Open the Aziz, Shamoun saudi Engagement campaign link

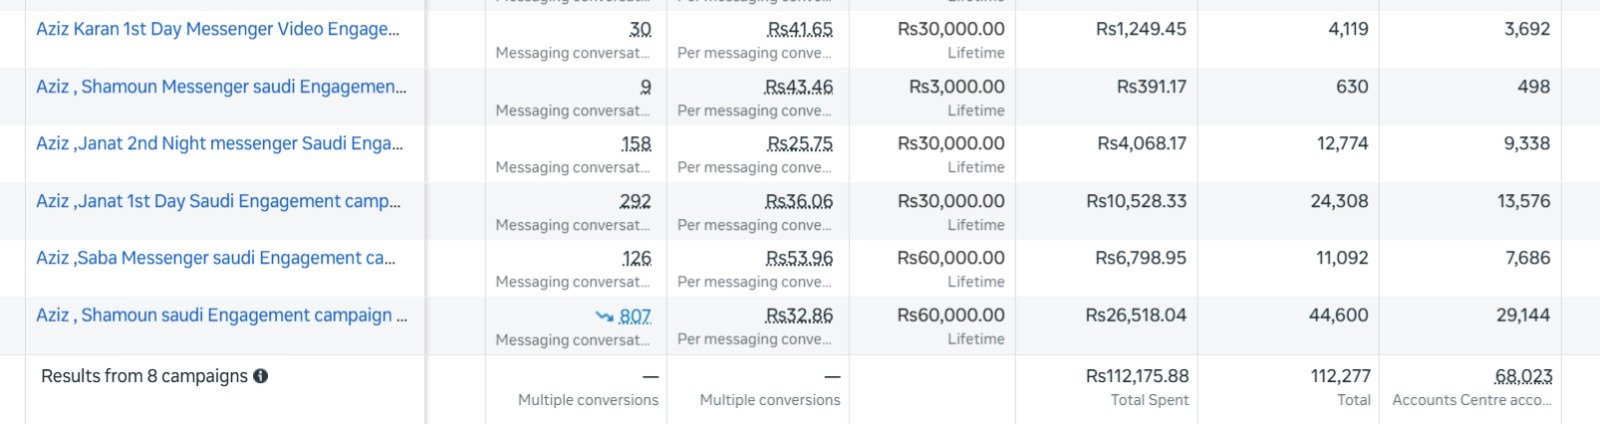(221, 315)
